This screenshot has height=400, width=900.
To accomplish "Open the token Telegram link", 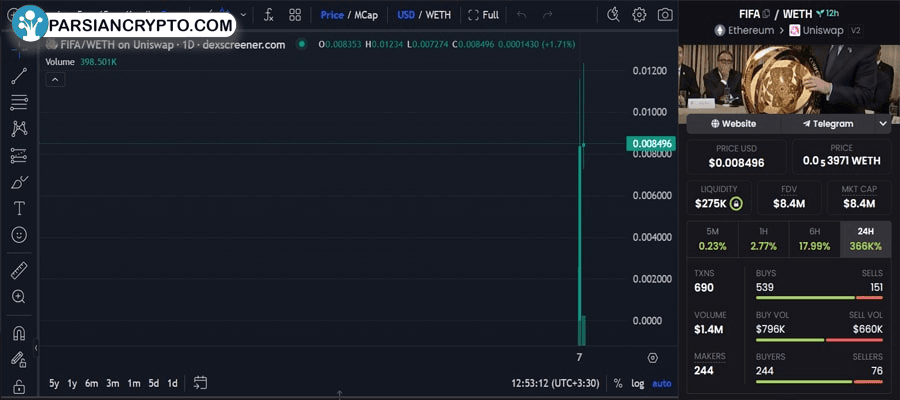I will tap(828, 123).
